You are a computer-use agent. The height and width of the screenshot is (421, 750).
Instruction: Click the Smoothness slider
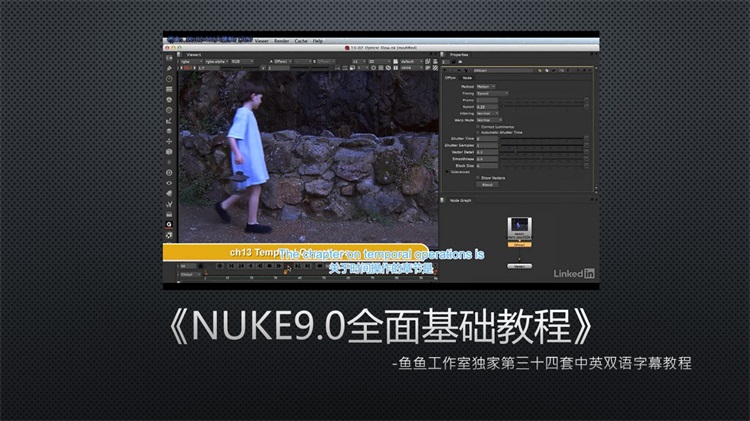[x=542, y=159]
